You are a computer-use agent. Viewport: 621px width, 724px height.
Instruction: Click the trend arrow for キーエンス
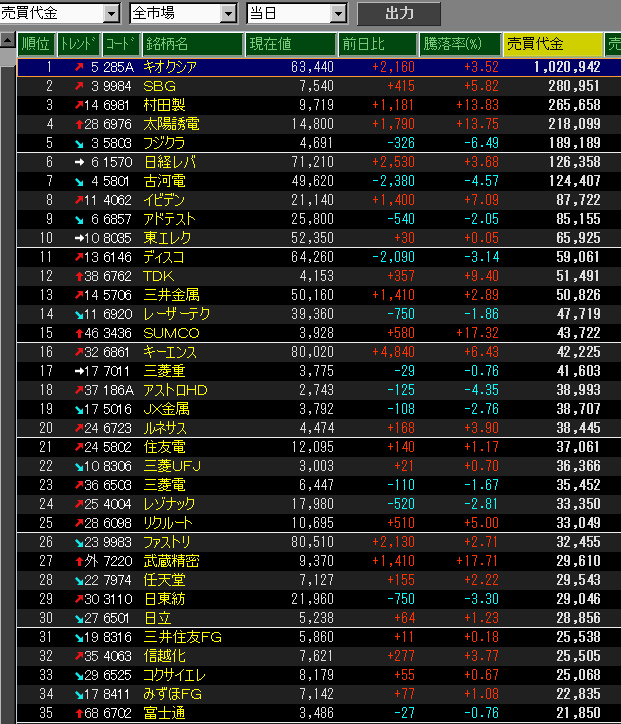(79, 352)
